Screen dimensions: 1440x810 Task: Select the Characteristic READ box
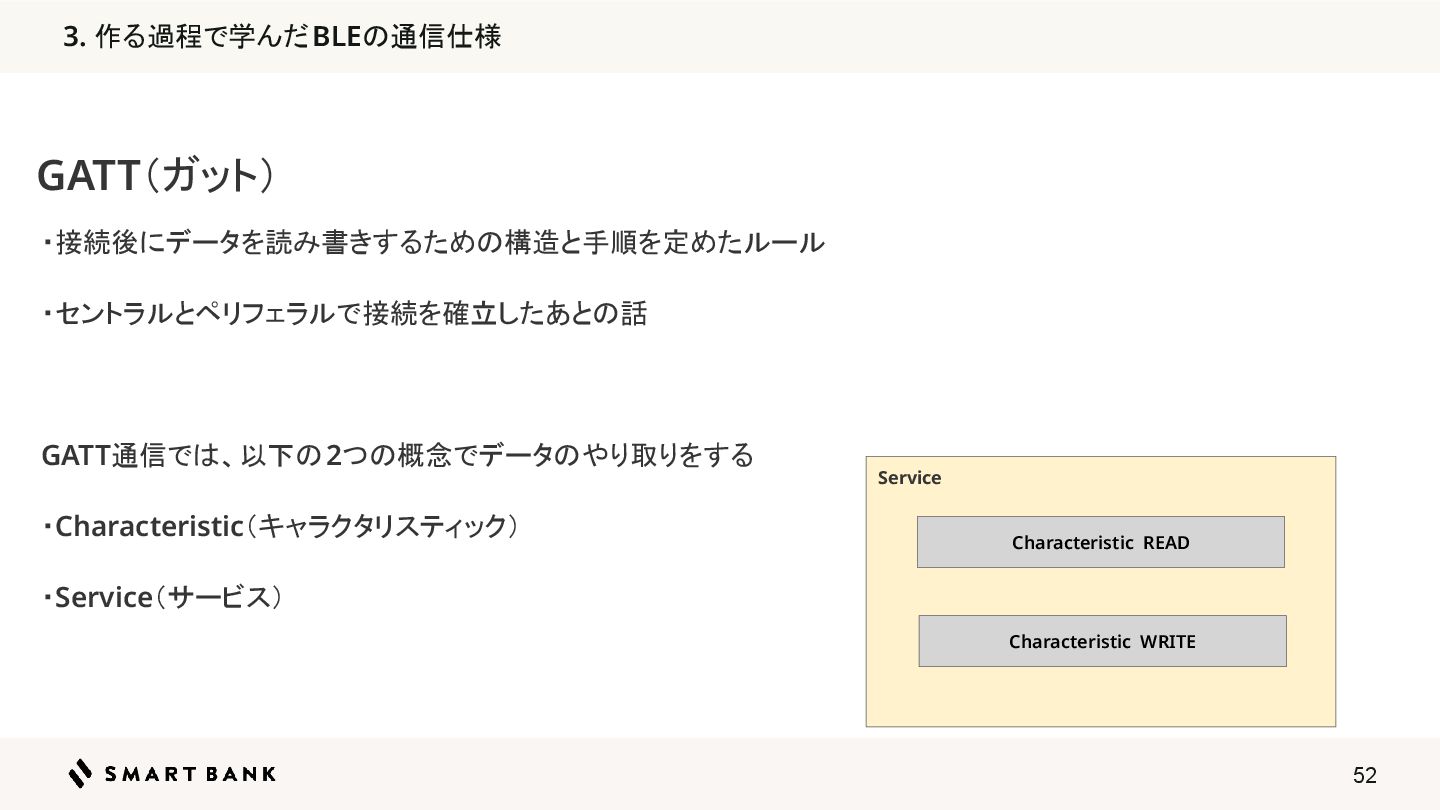1100,542
